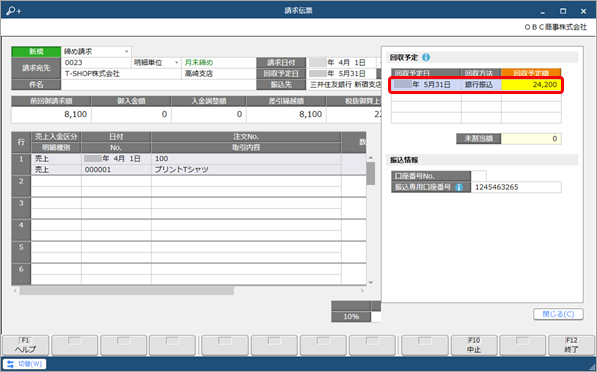597x372 pixels.
Task: Click the F12 終了 function key
Action: pos(571,345)
